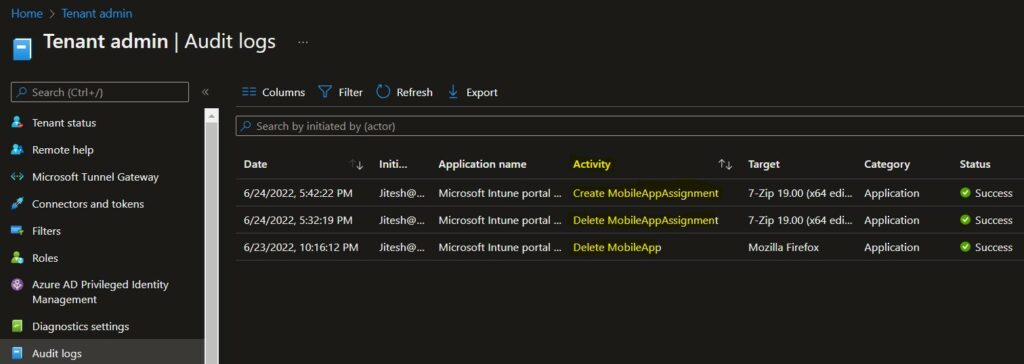Click sidebar scrollbar up arrow

[212, 116]
